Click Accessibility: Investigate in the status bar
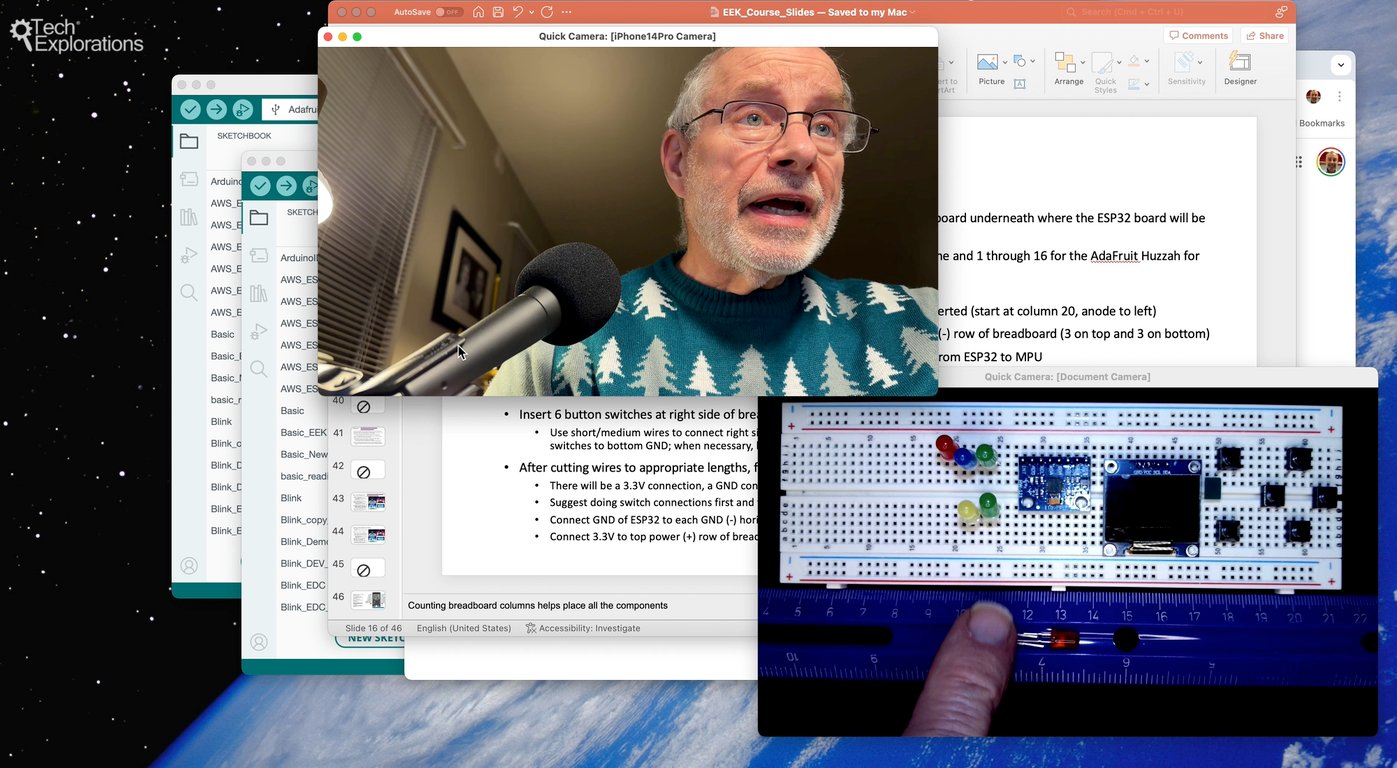Image resolution: width=1397 pixels, height=768 pixels. click(583, 628)
